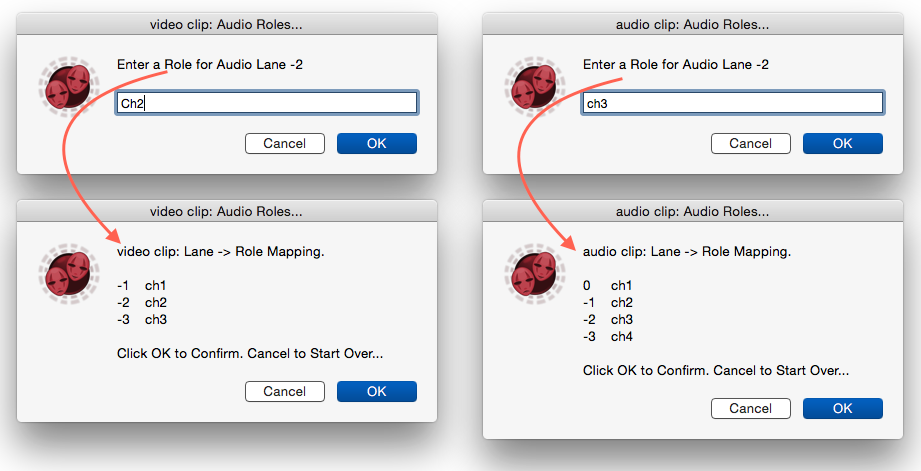Viewport: 921px width, 471px height.
Task: Confirm OK in audio clip Lane Role Mapping dialog
Action: point(843,408)
